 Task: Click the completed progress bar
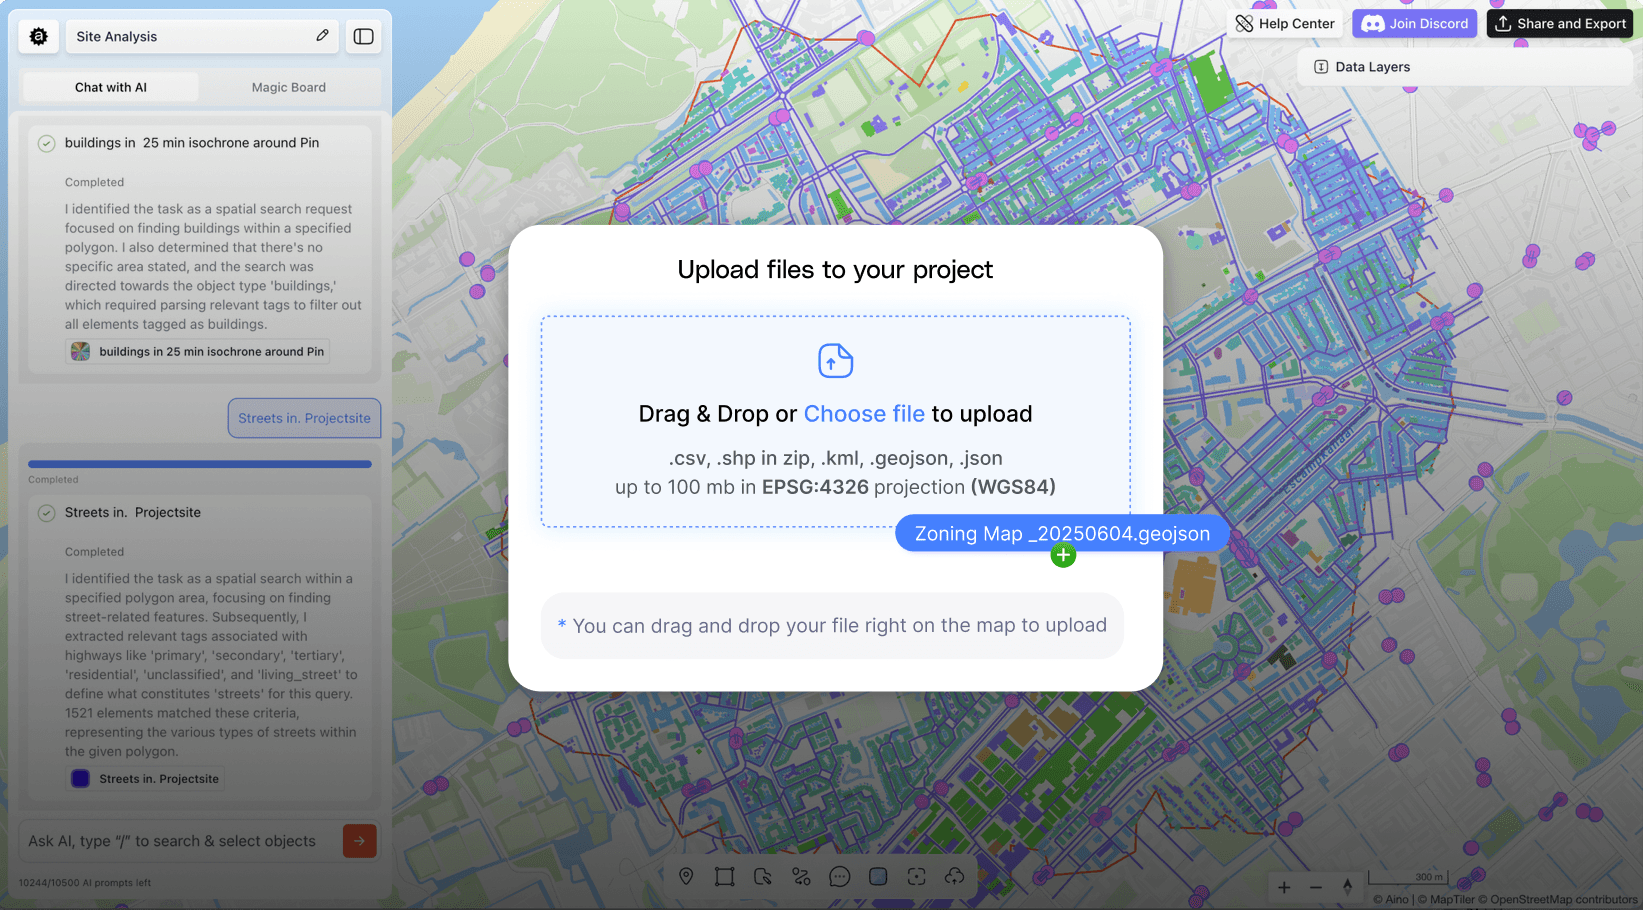[x=200, y=464]
